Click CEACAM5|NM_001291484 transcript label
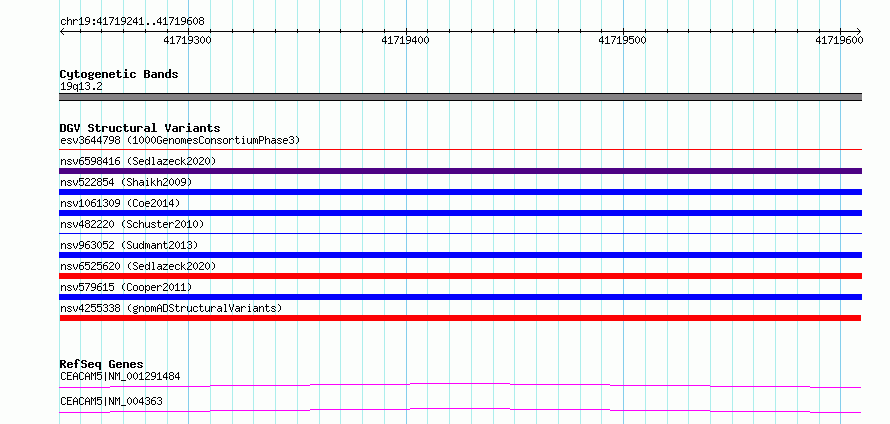The image size is (890, 424). coord(120,376)
